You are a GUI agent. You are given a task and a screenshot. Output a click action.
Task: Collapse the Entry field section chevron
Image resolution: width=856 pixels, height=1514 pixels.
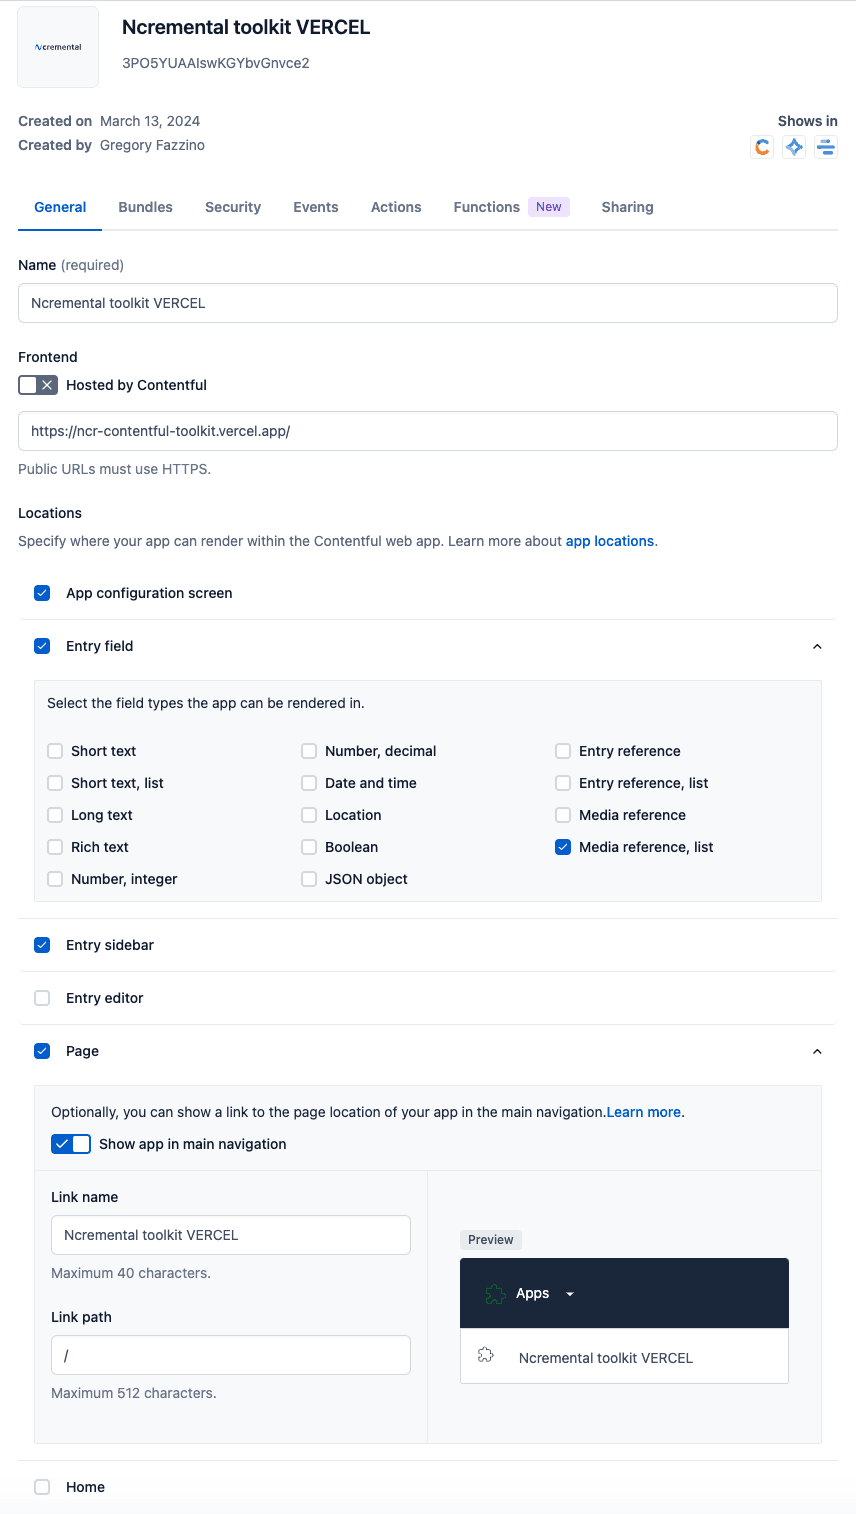tap(817, 646)
